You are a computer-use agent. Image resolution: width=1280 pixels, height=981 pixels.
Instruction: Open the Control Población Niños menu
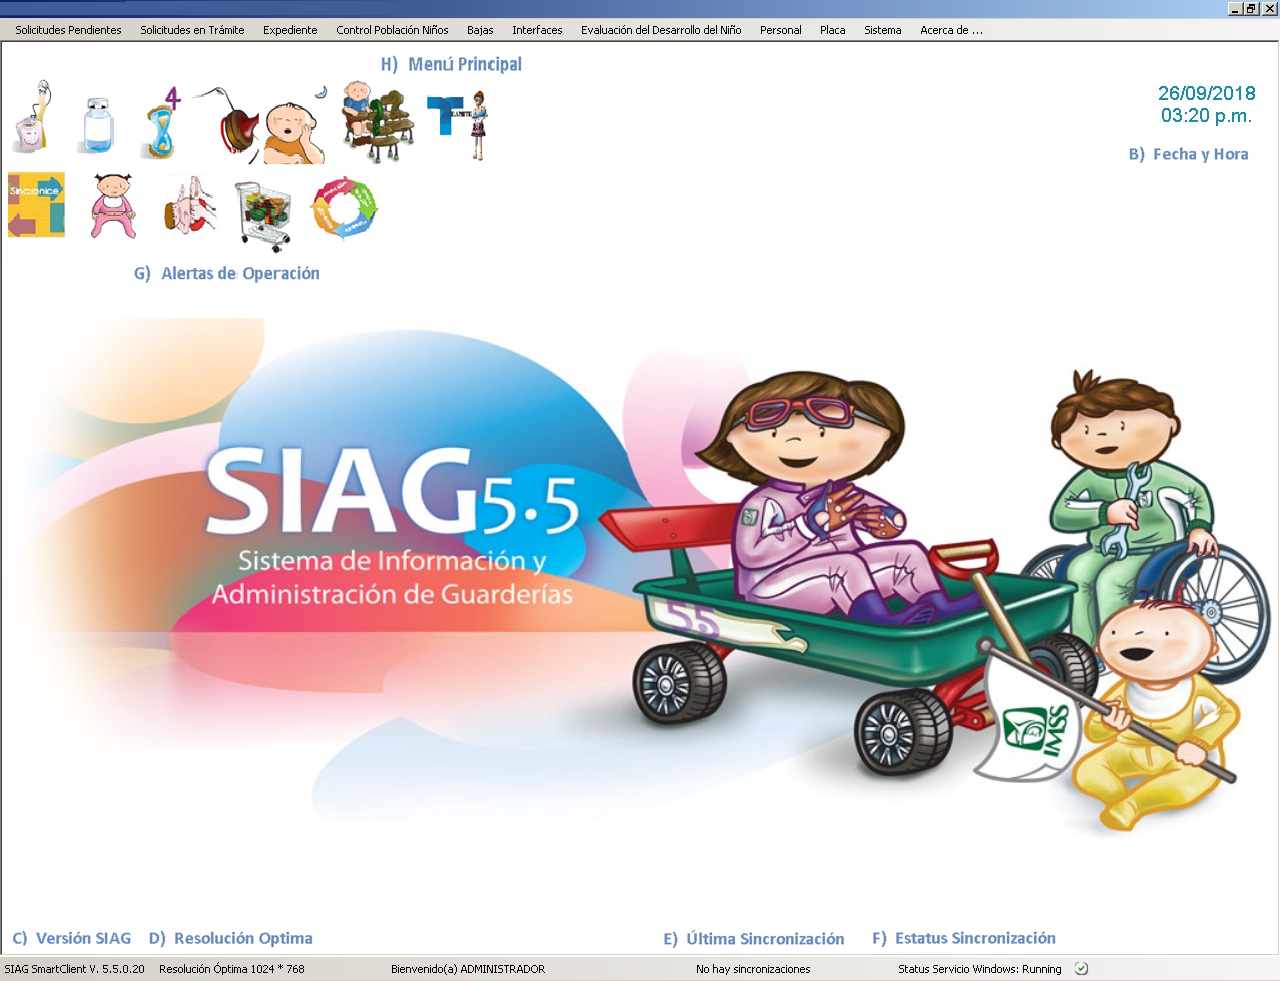tap(392, 30)
